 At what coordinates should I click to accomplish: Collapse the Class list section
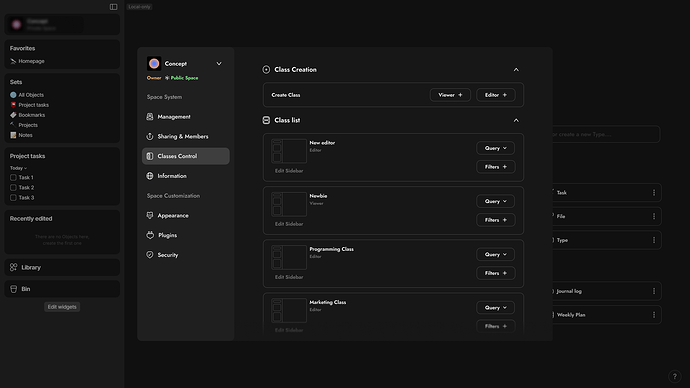[516, 120]
